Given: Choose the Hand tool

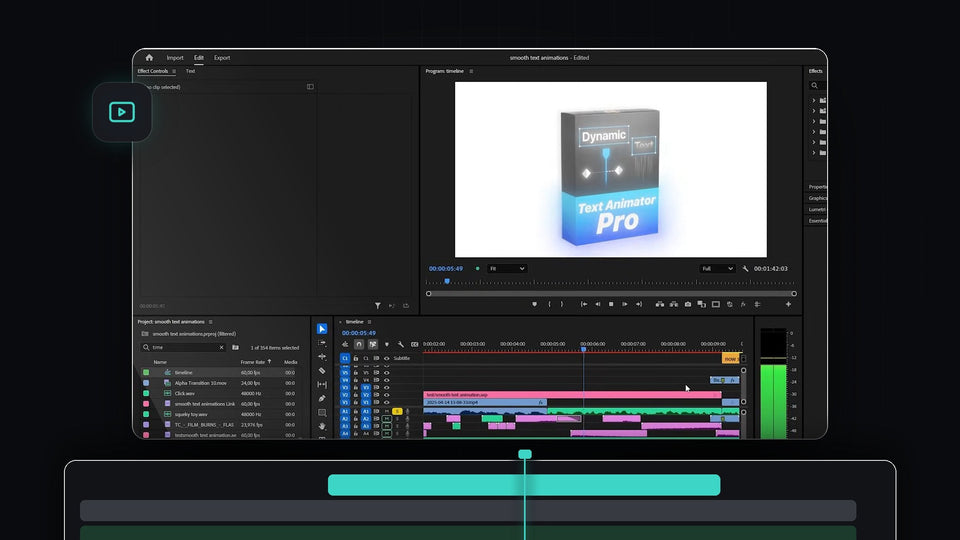Looking at the screenshot, I should [x=322, y=426].
